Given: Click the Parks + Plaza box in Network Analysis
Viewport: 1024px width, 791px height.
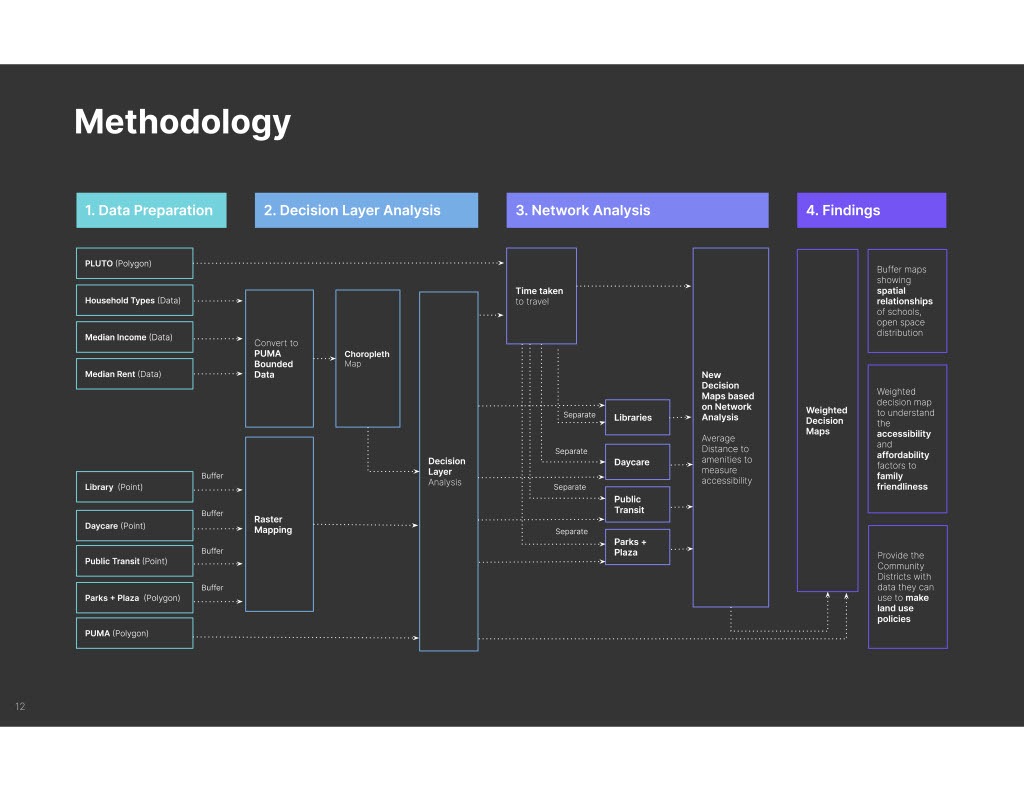Looking at the screenshot, I should 637,547.
